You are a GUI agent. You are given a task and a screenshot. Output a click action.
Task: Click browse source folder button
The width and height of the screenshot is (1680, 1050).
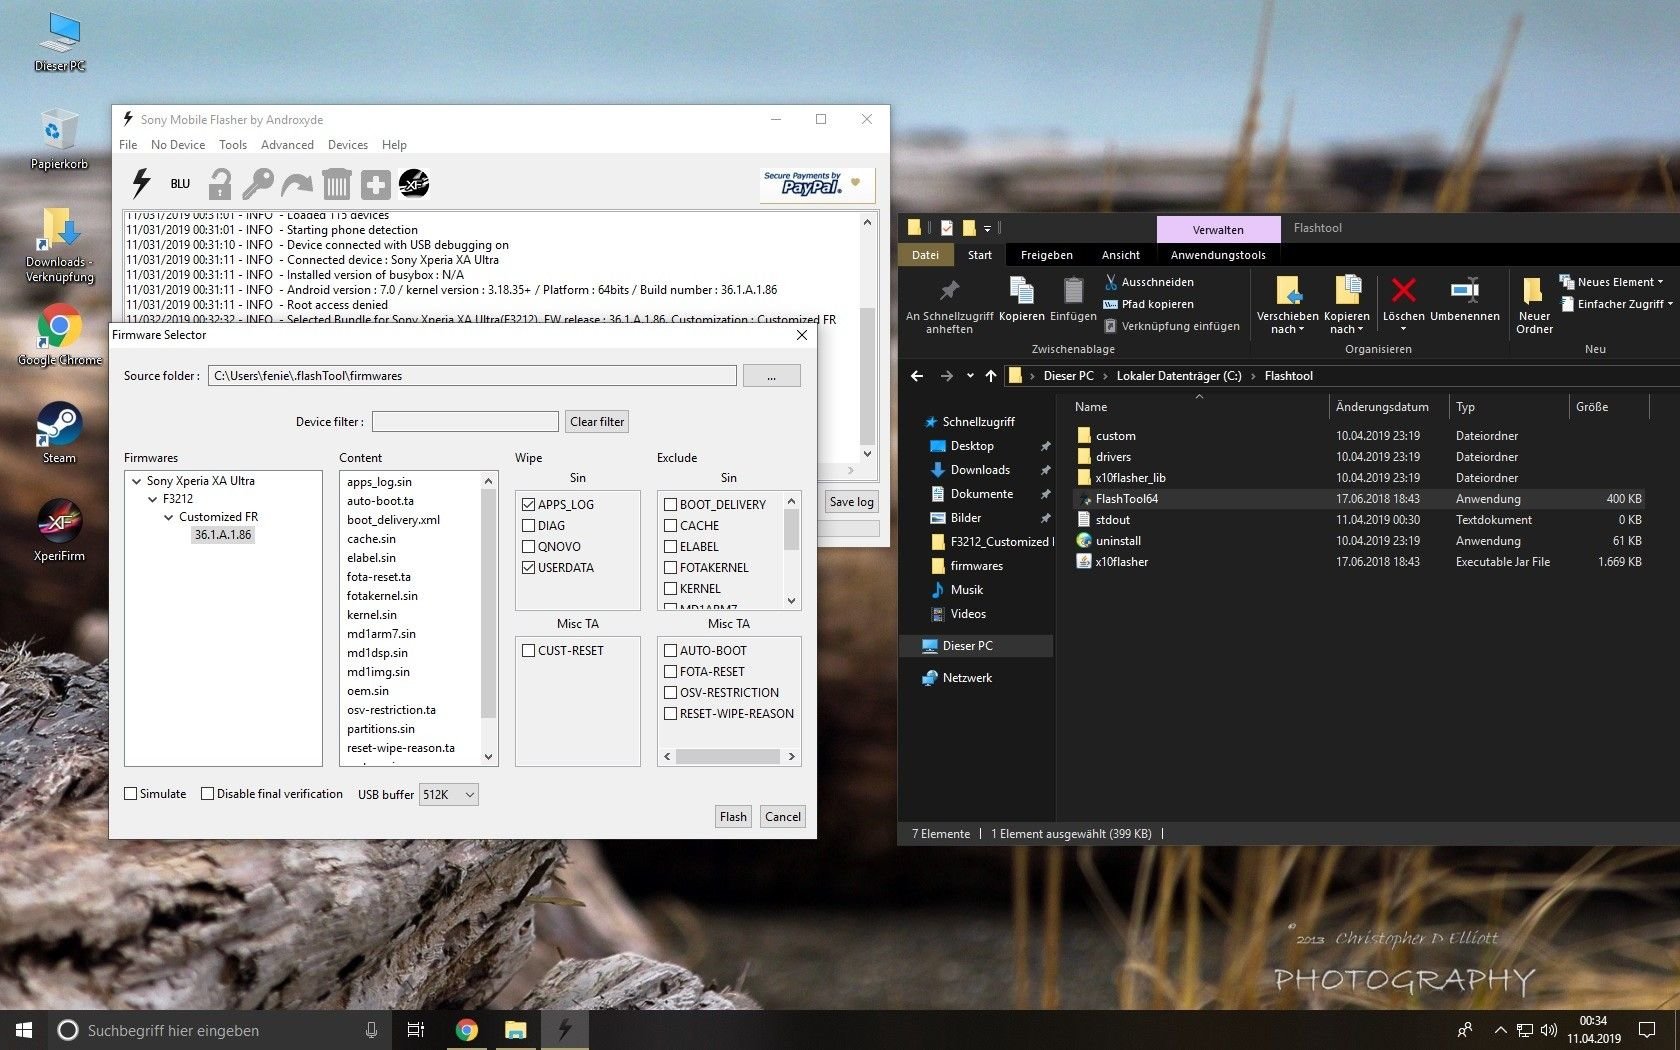pos(771,376)
